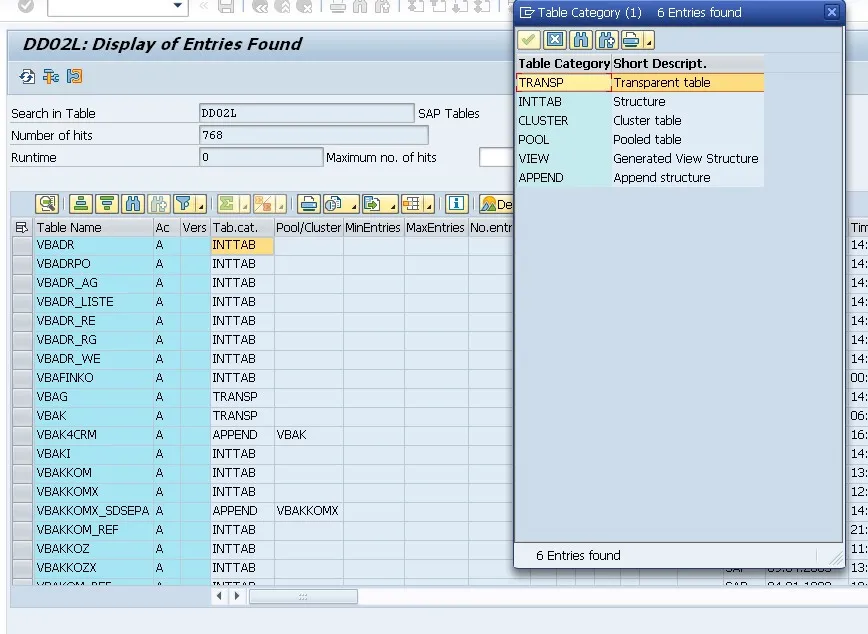Select the CLUSTER entry in the popup
This screenshot has height=634, width=868.
640,121
